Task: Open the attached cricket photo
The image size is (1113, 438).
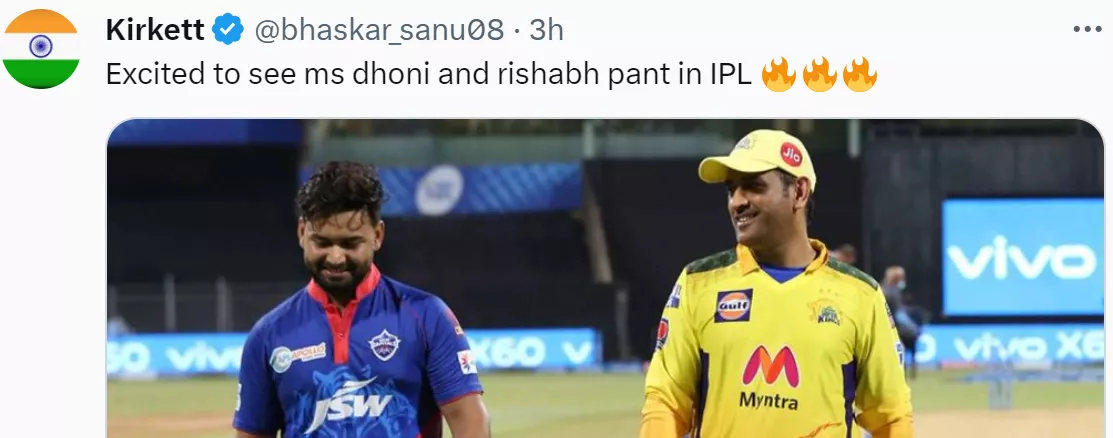Action: coord(605,278)
